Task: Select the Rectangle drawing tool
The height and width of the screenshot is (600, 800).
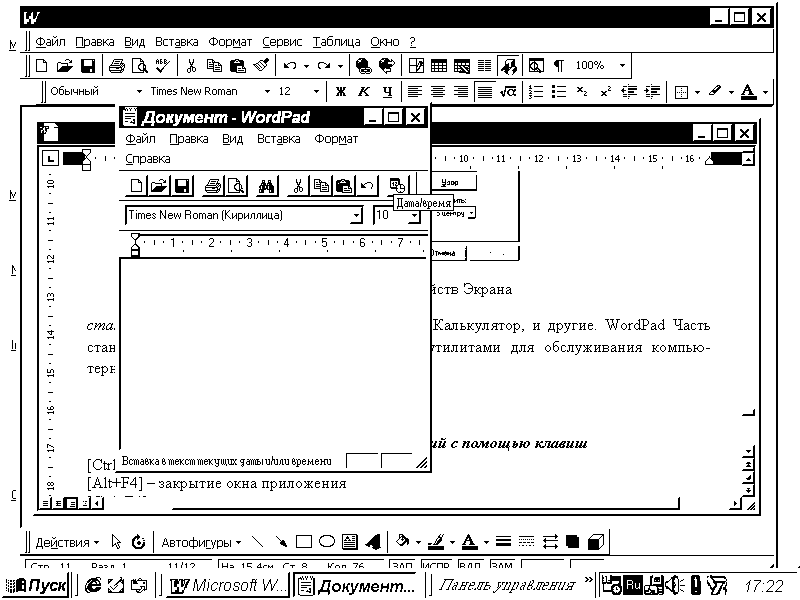Action: tap(304, 541)
